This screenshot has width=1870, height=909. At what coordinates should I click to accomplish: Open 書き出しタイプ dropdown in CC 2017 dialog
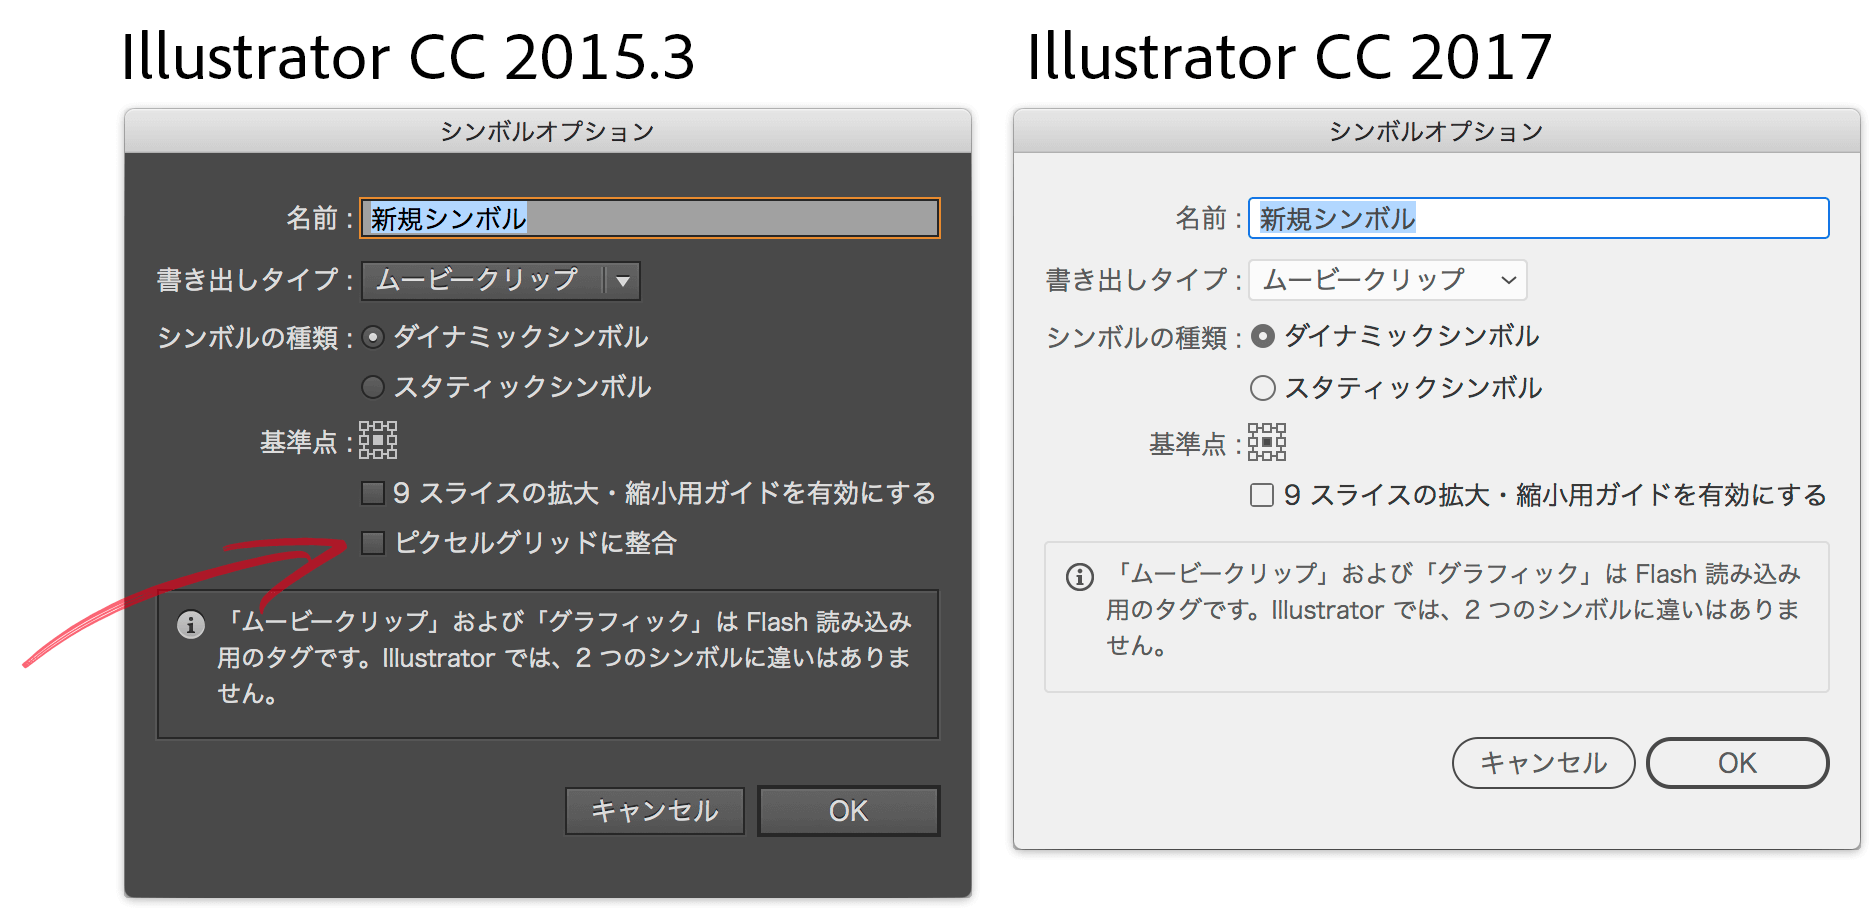1388,280
